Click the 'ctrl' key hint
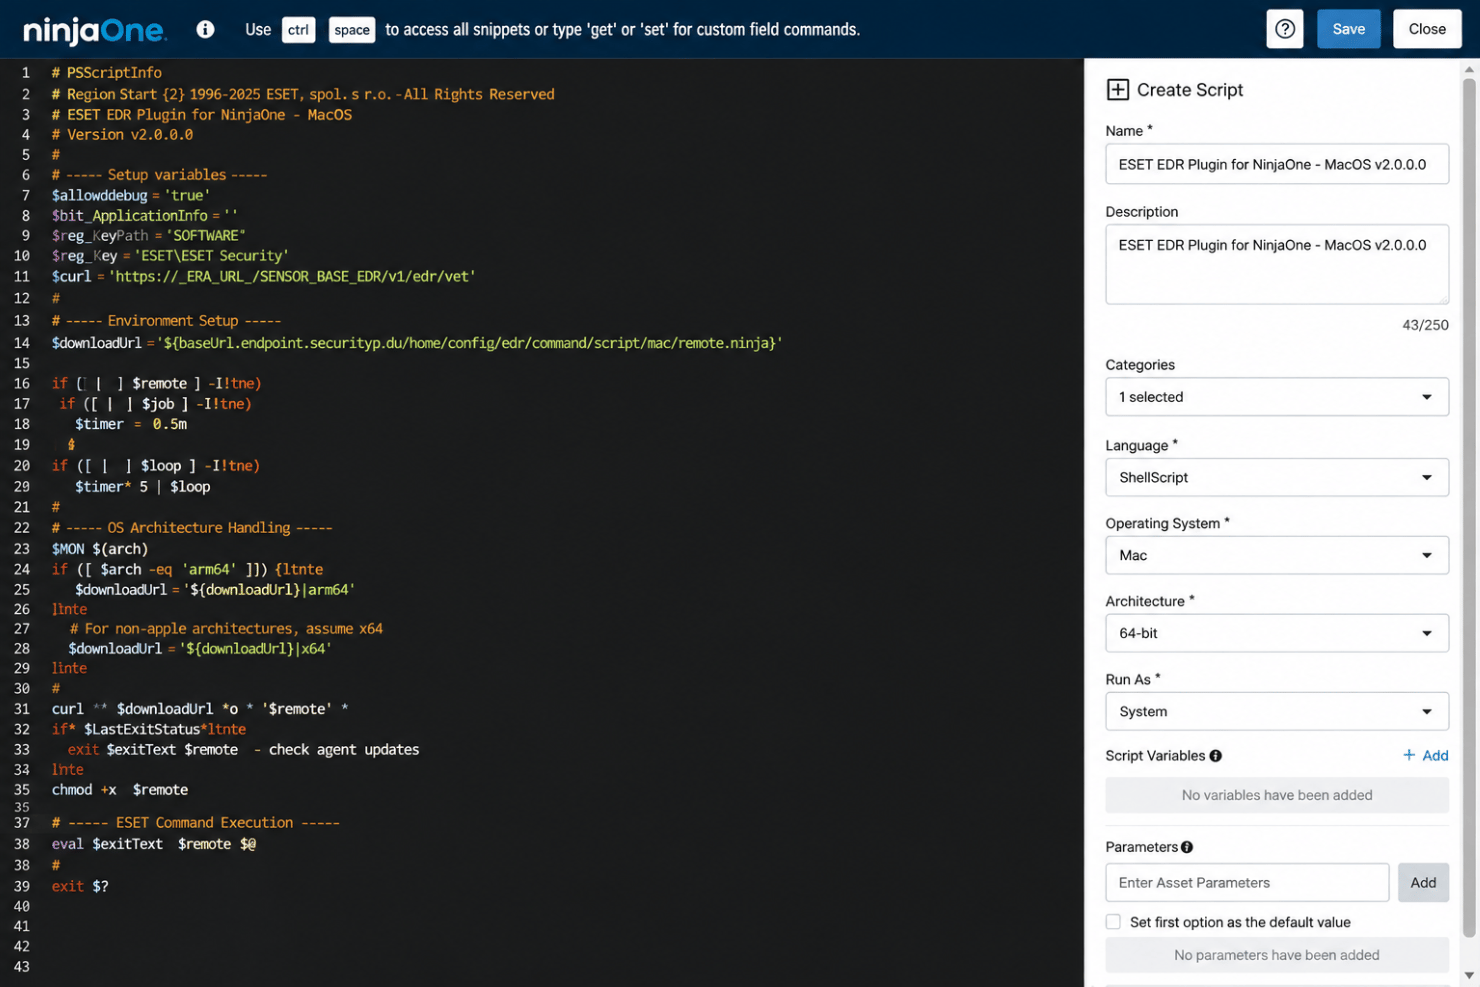The height and width of the screenshot is (987, 1480). tap(298, 30)
